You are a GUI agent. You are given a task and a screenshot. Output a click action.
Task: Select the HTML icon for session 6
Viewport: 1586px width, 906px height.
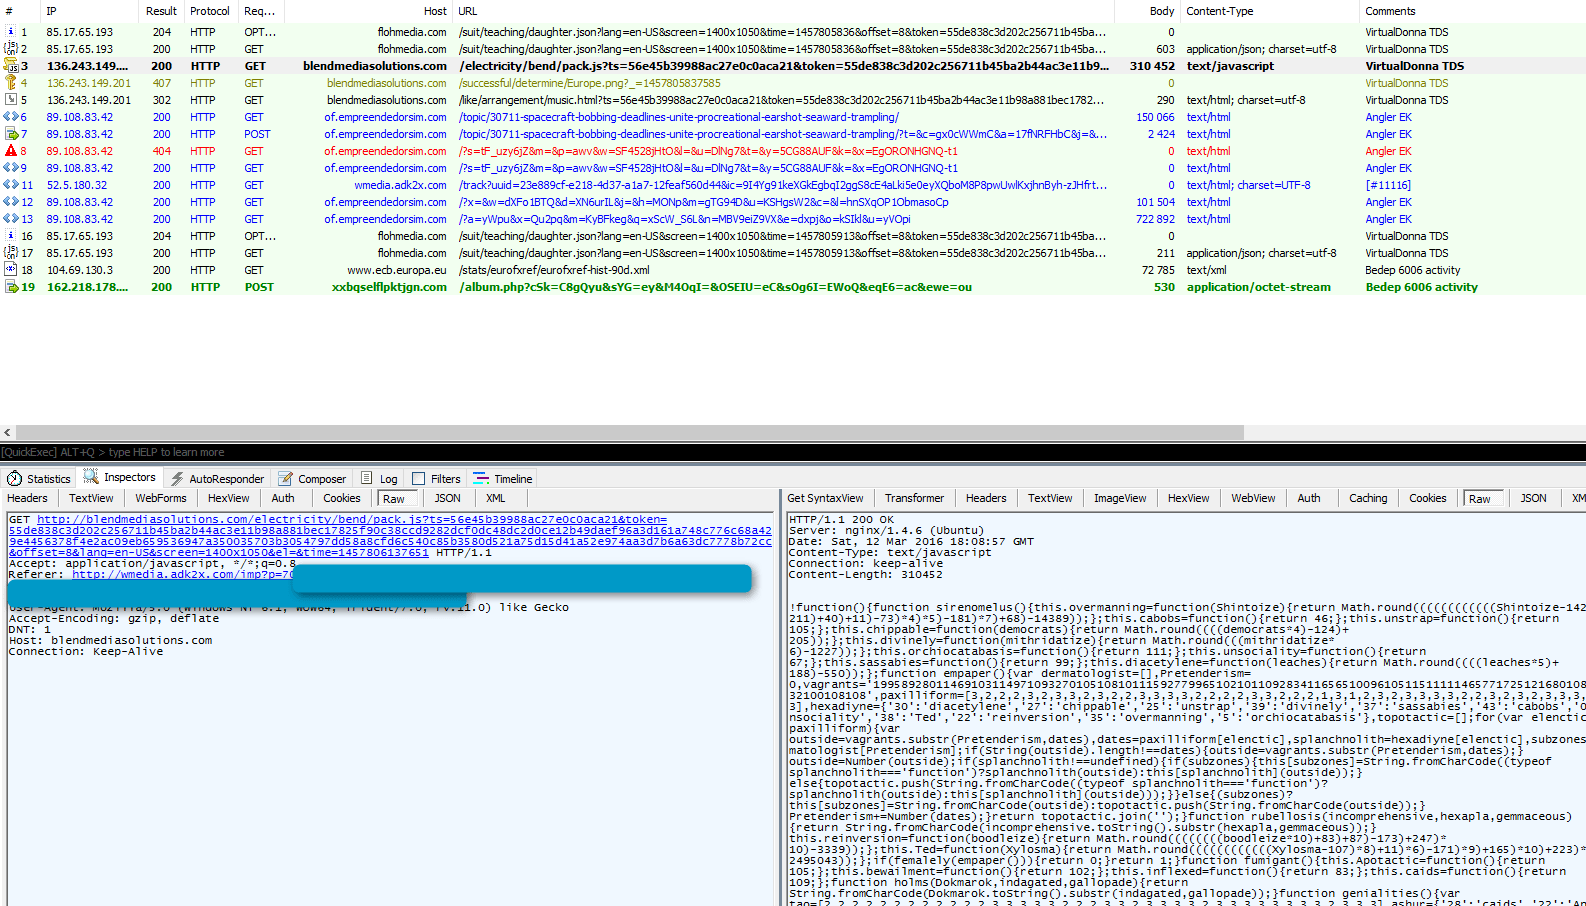click(11, 117)
